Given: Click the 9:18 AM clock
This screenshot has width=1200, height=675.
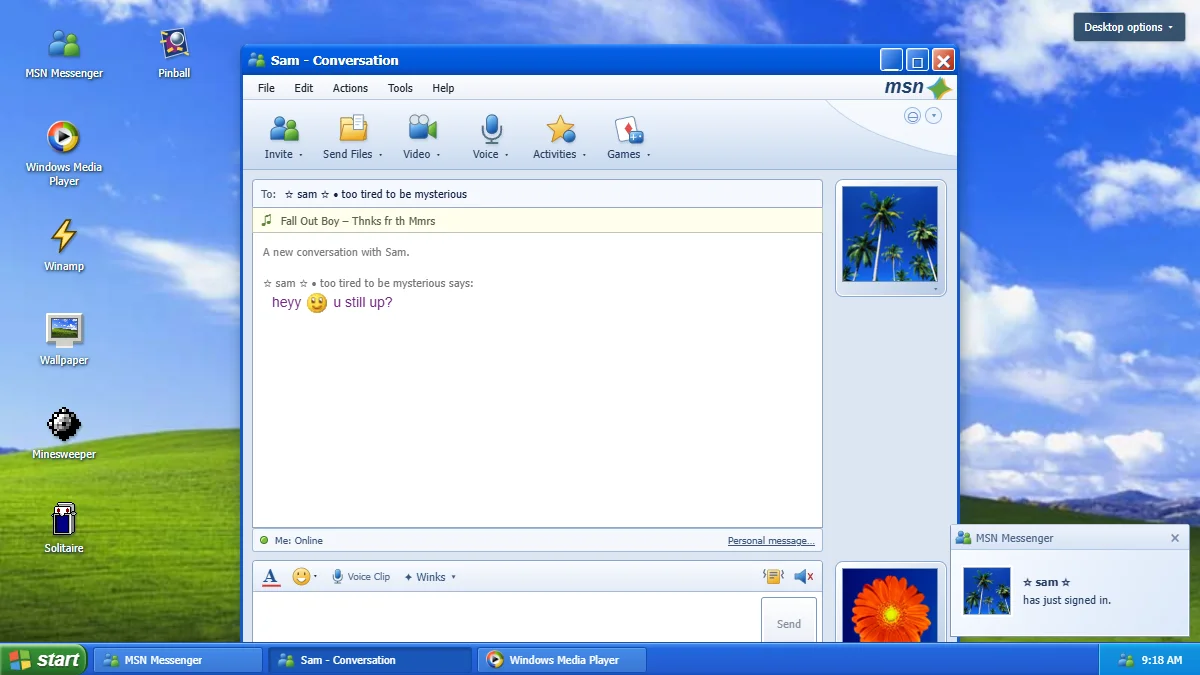Looking at the screenshot, I should coord(1162,660).
